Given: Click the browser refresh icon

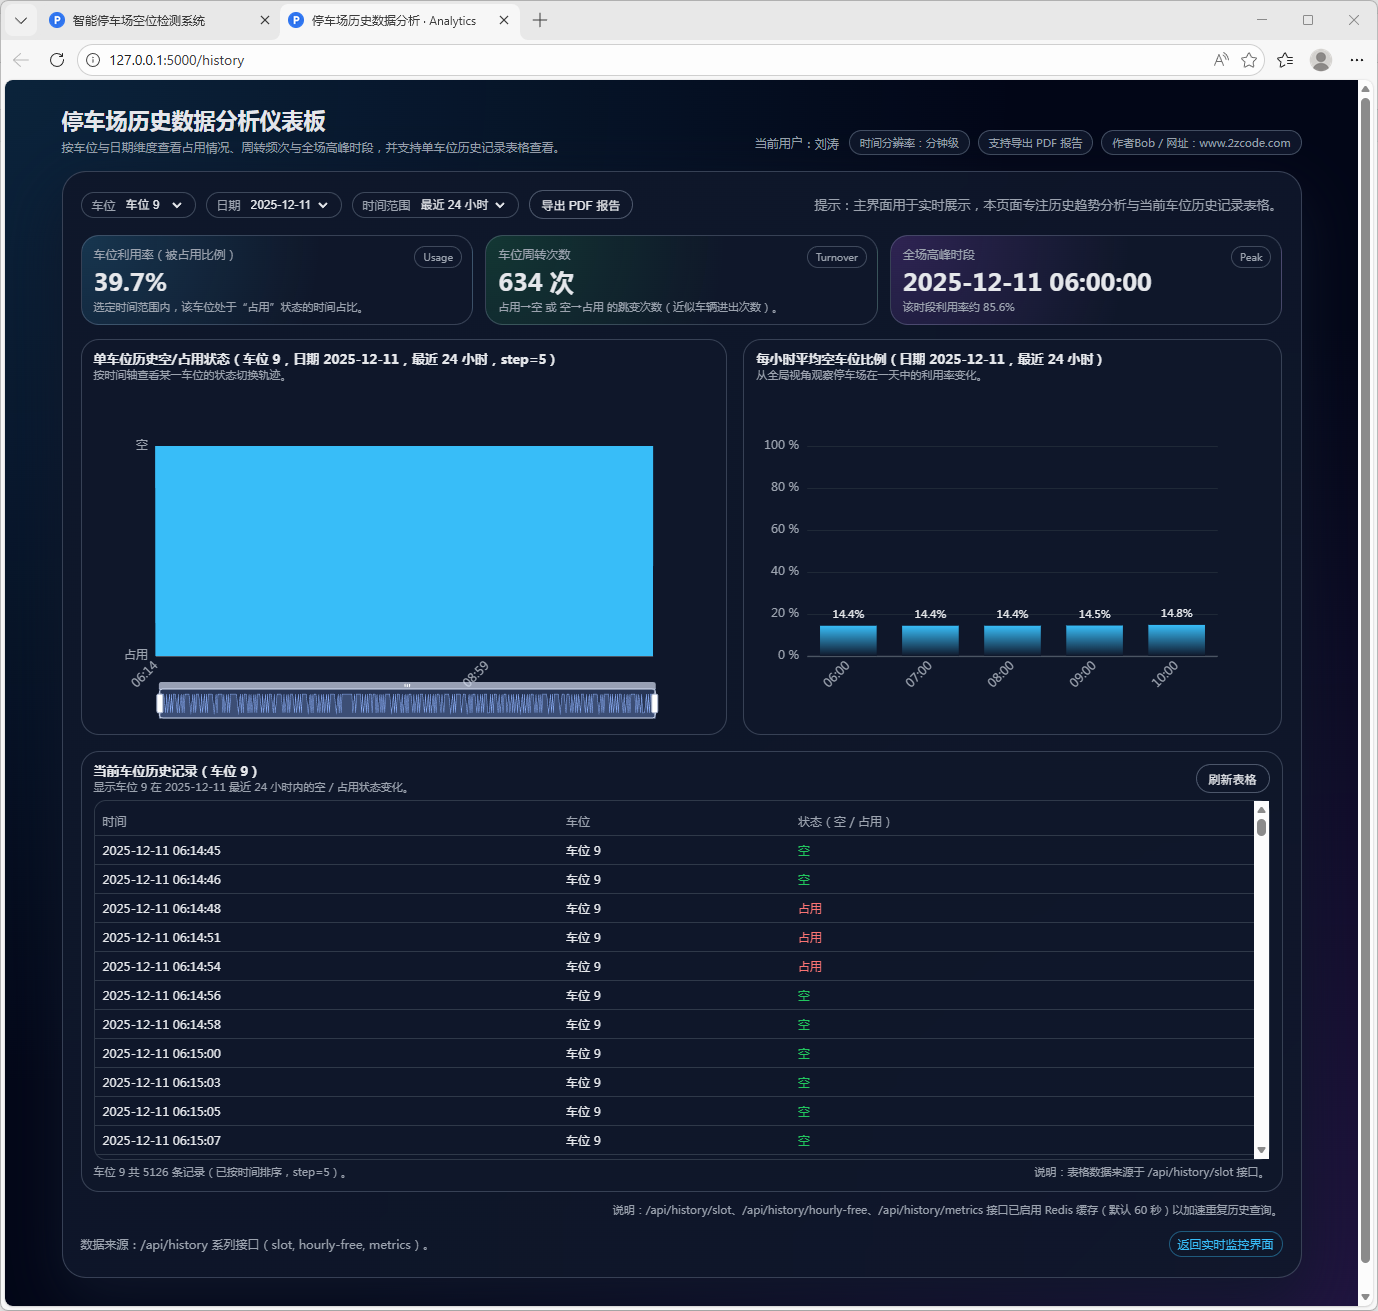Looking at the screenshot, I should tap(57, 60).
